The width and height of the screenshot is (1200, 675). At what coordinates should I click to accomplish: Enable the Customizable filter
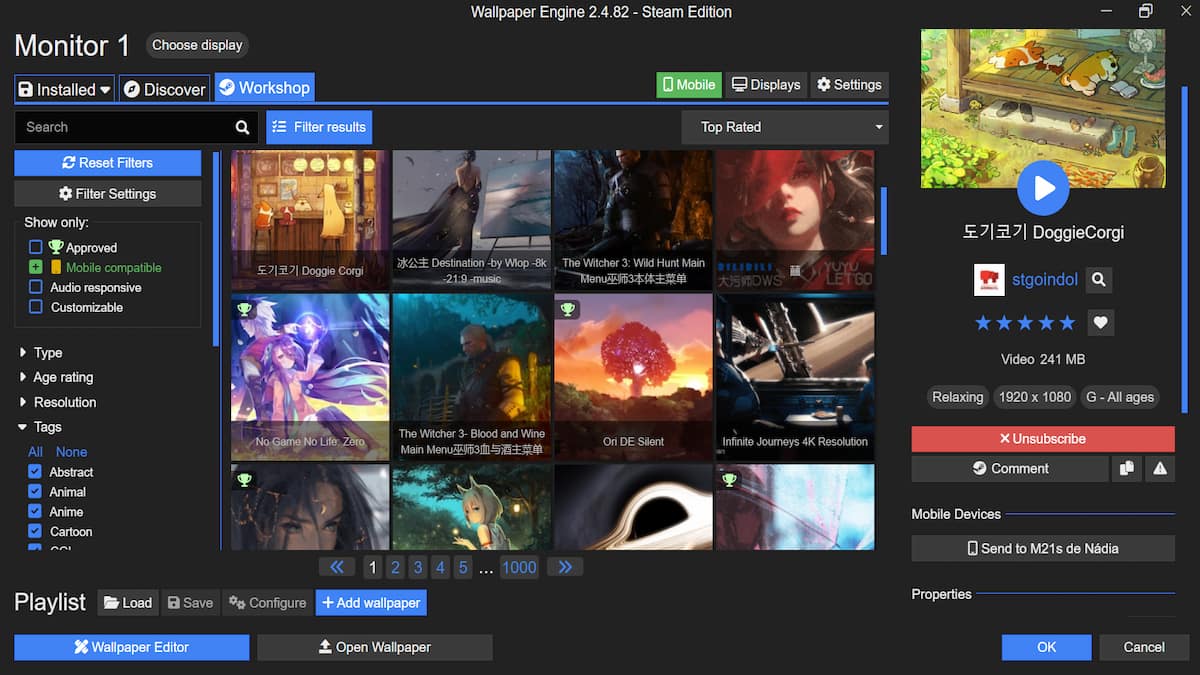coord(36,307)
